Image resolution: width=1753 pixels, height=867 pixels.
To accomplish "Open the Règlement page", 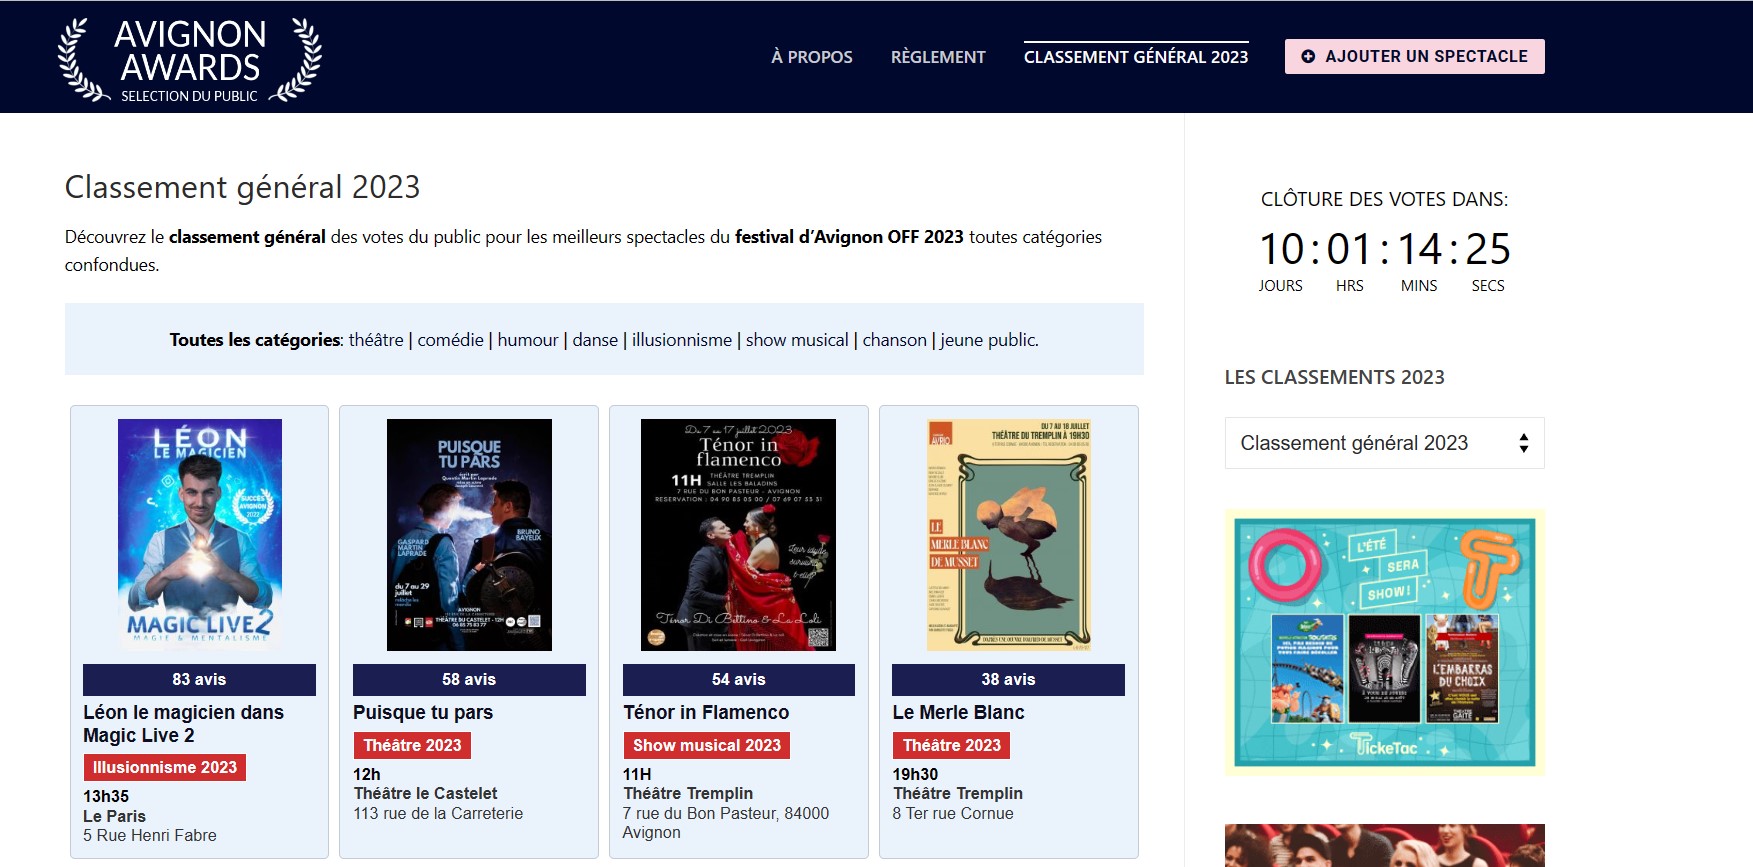I will pyautogui.click(x=937, y=57).
